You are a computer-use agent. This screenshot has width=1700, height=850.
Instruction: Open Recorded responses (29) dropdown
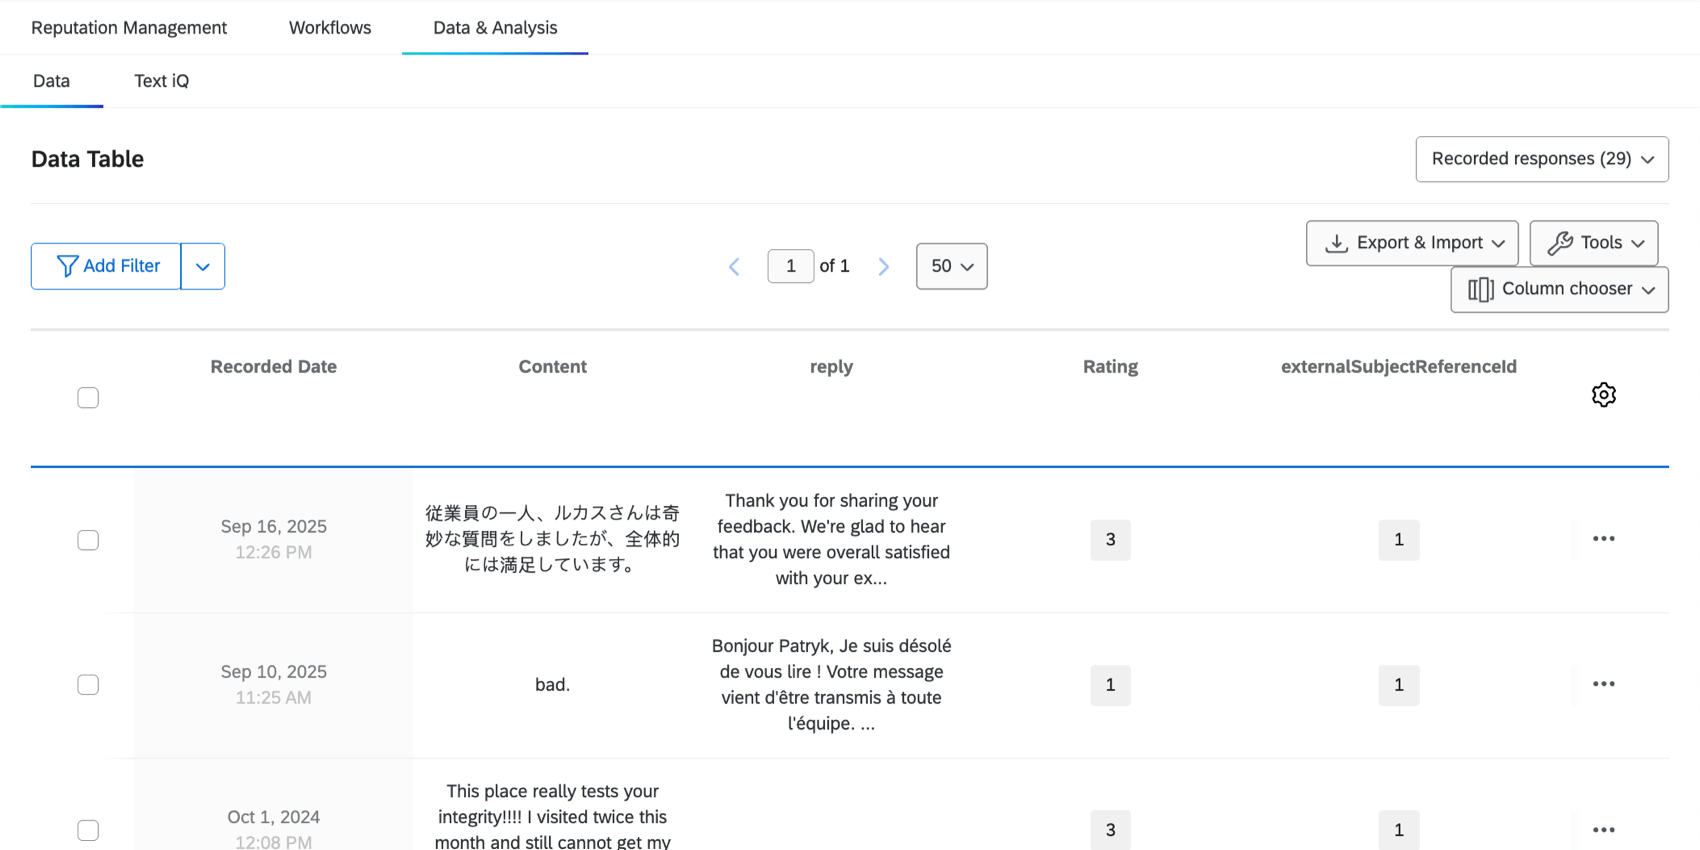point(1542,159)
